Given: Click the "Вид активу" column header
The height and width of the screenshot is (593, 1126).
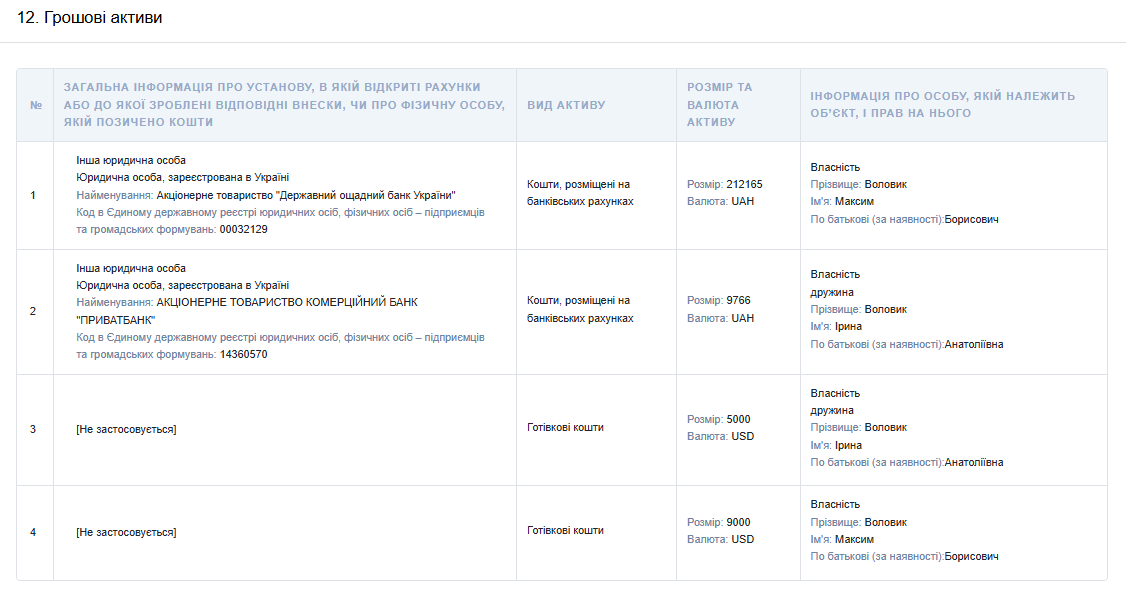Looking at the screenshot, I should coord(566,105).
